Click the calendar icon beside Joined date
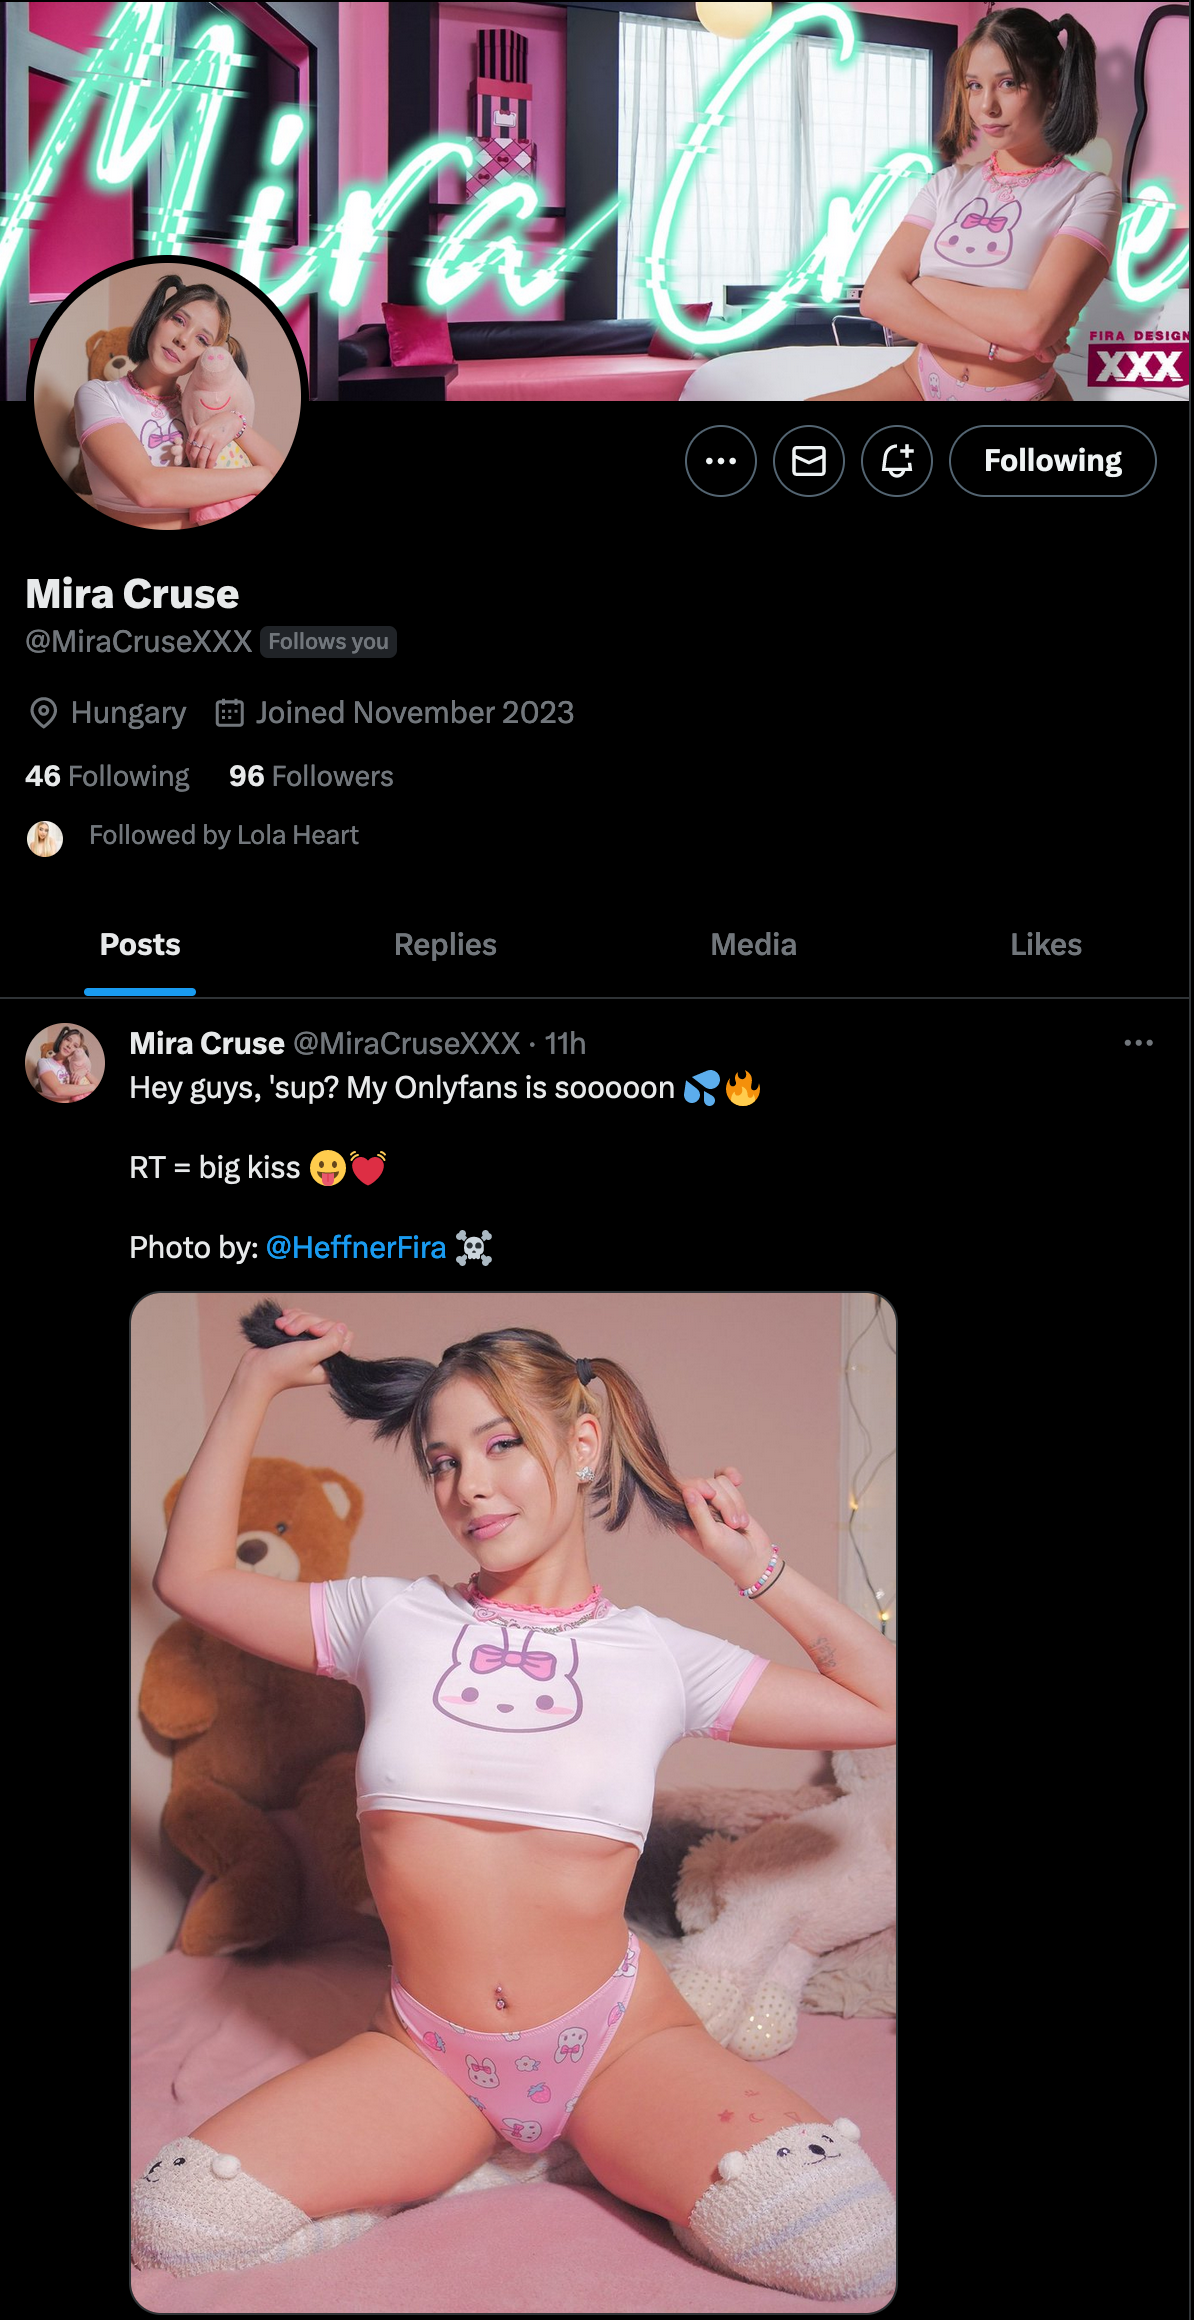Image resolution: width=1194 pixels, height=2320 pixels. [230, 713]
